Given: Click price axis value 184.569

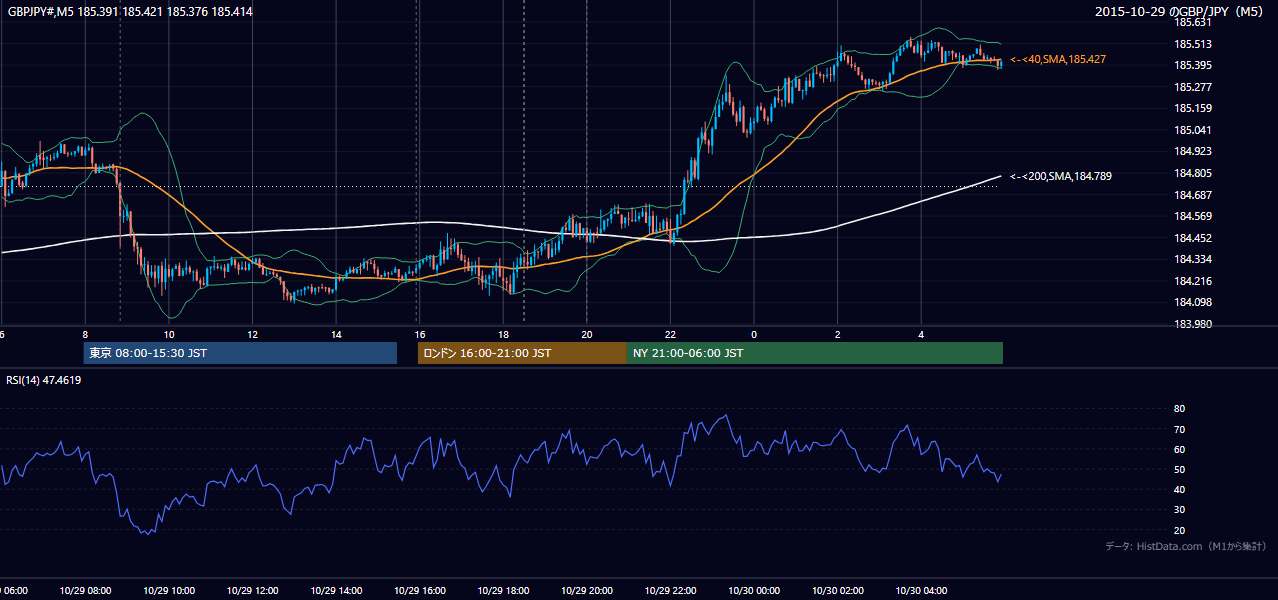Looking at the screenshot, I should click(x=1192, y=216).
